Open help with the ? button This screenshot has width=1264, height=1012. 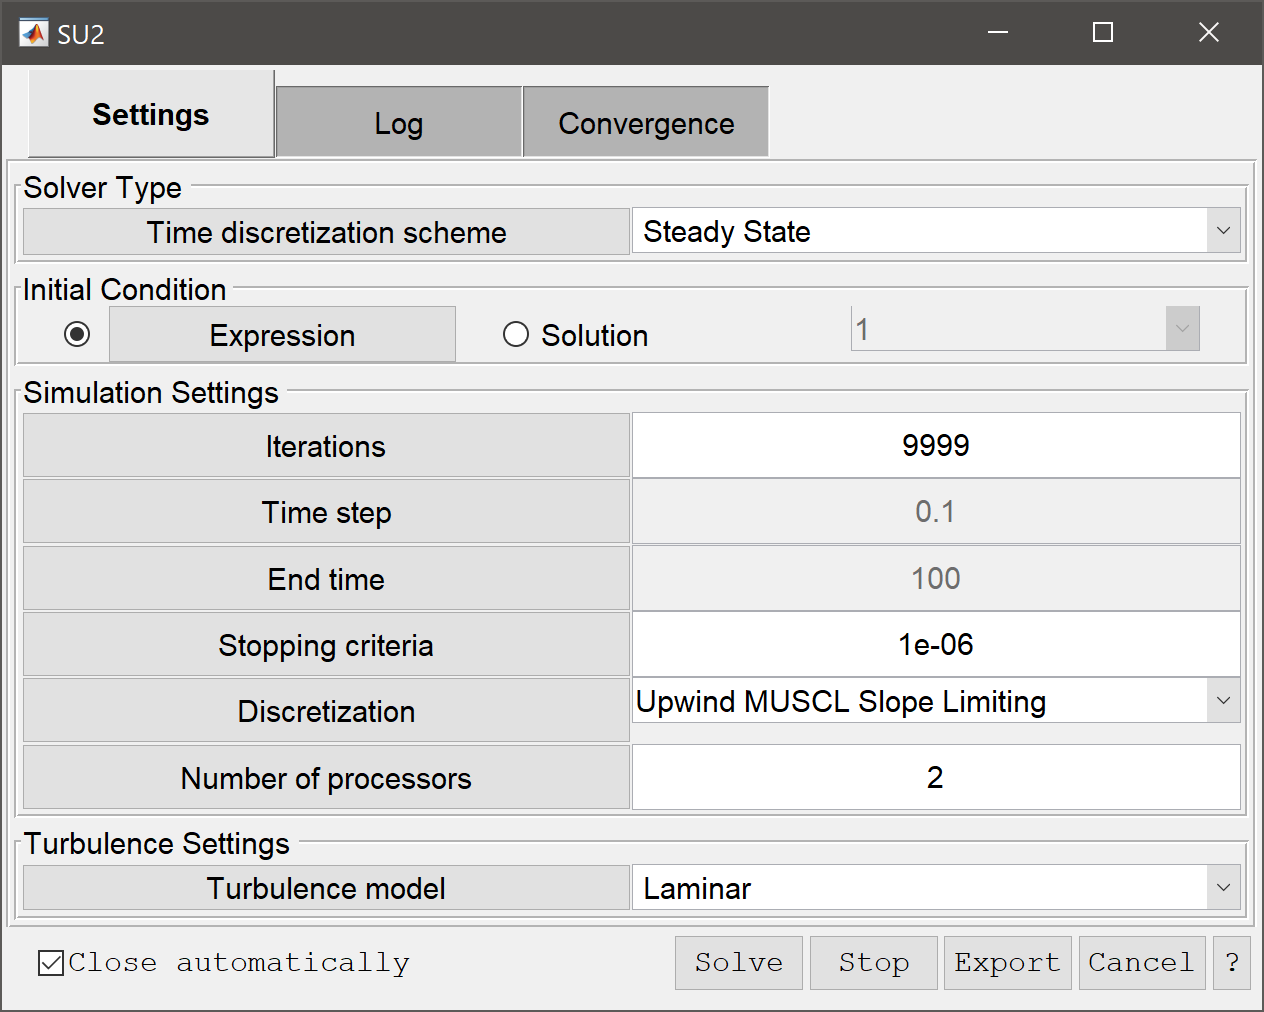(x=1232, y=963)
